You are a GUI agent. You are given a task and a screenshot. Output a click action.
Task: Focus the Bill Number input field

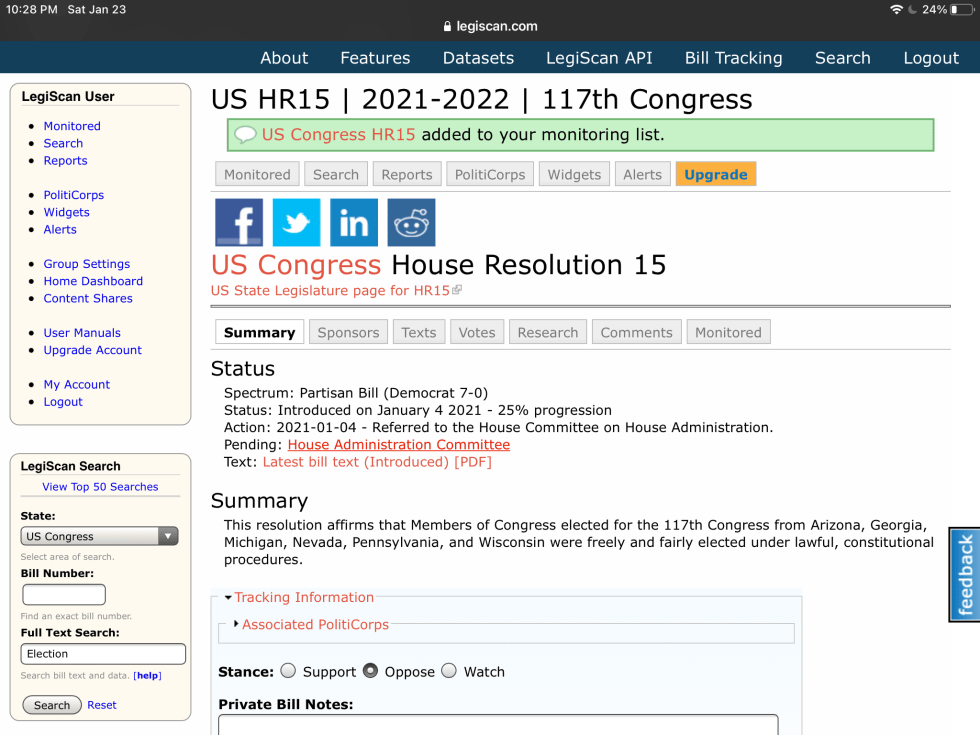coord(64,594)
